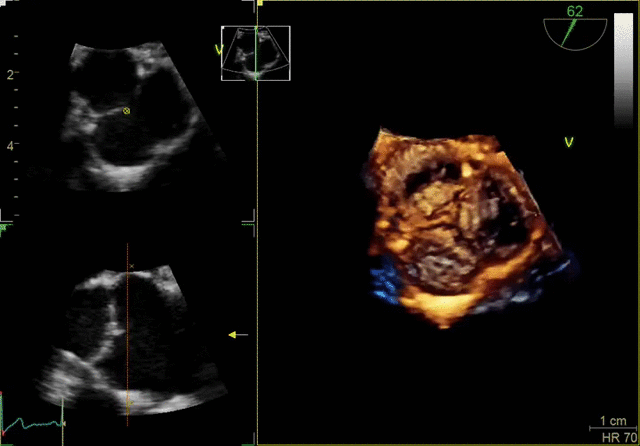This screenshot has width=640, height=446.
Task: Click the yellow left-pointing arrow indicator
Action: pos(238,335)
